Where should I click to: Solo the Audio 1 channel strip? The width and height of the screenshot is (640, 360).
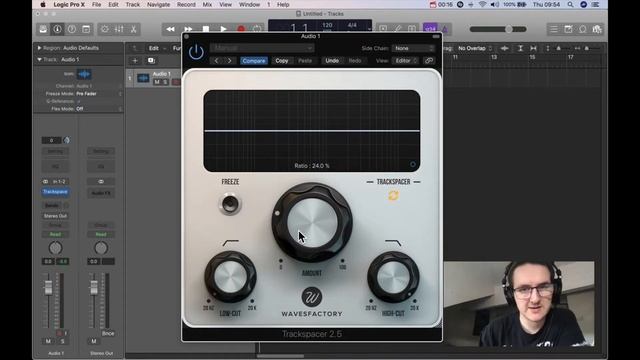[62, 341]
